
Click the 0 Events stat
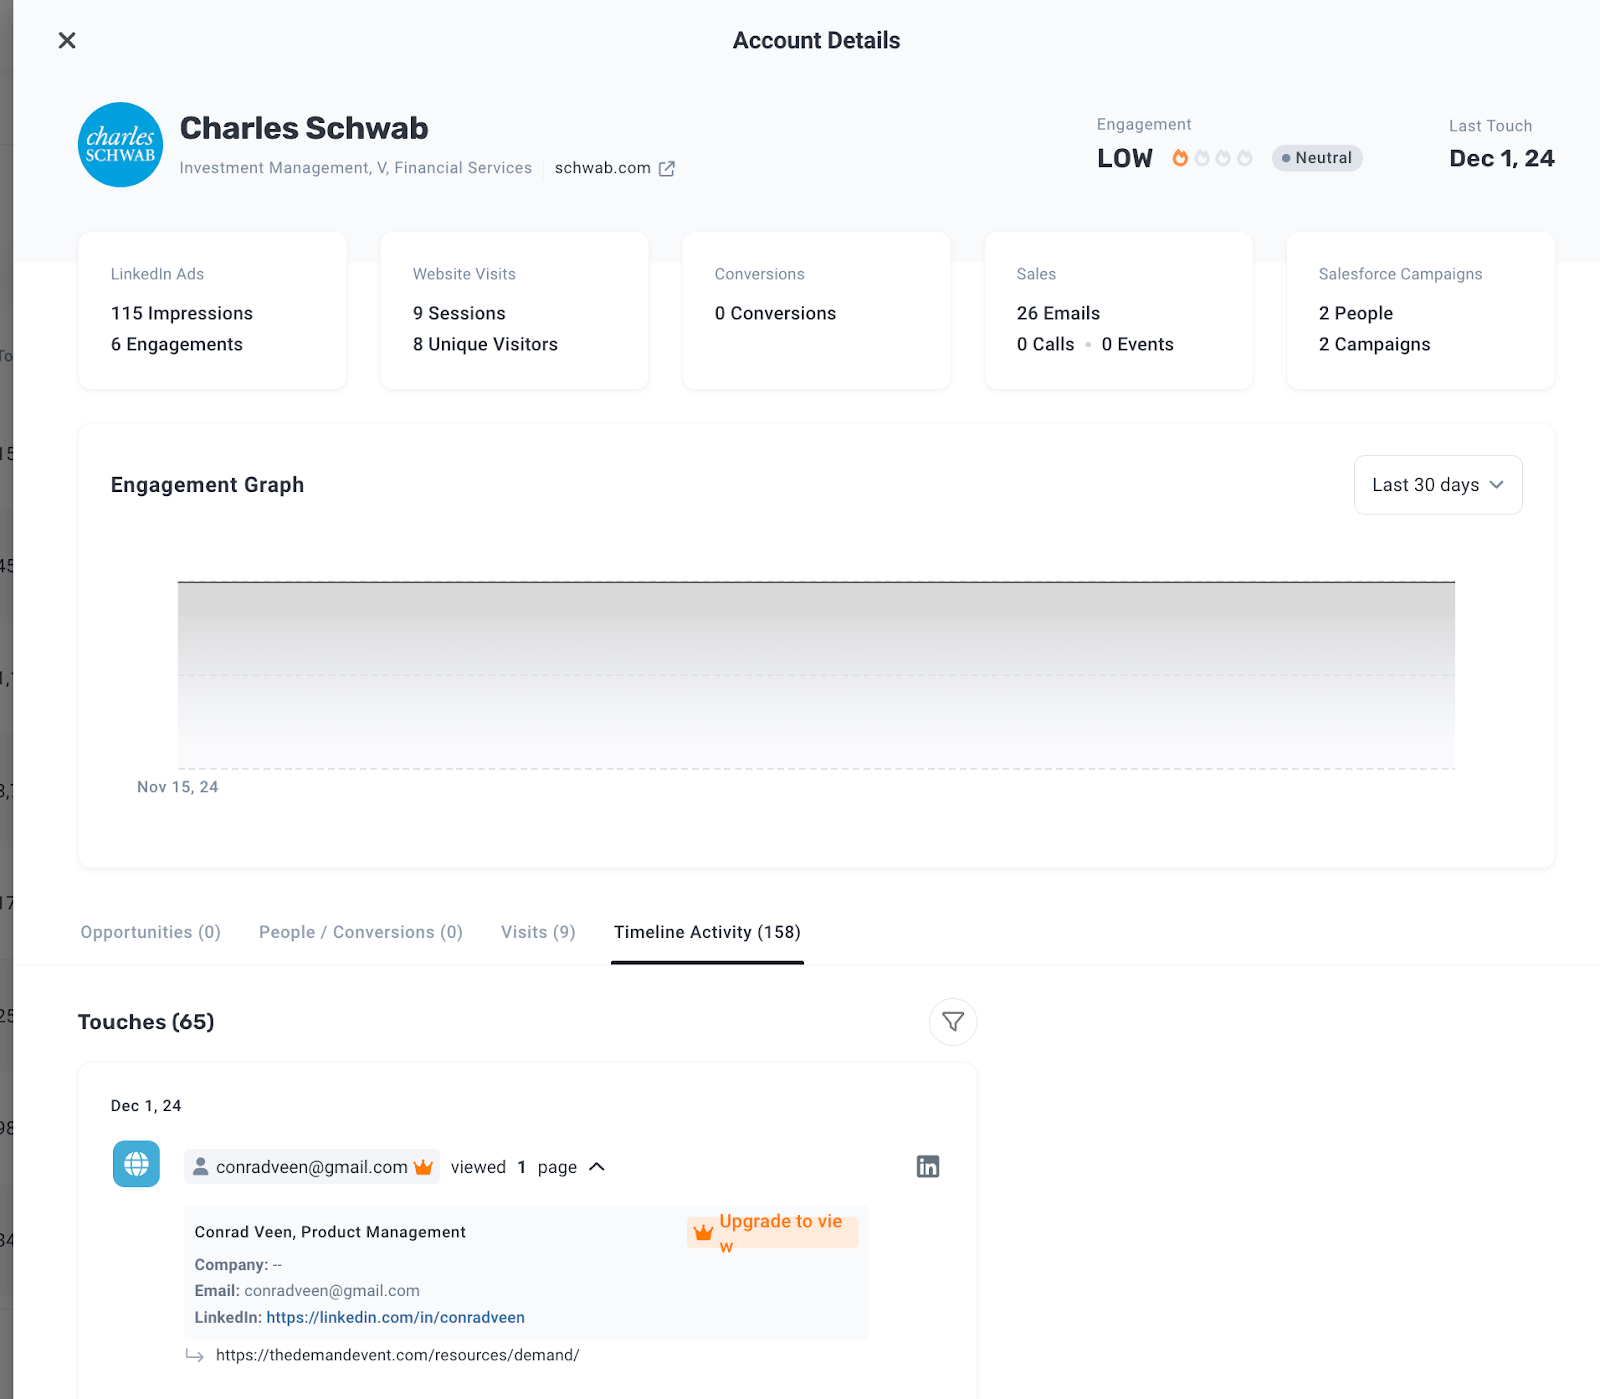(x=1138, y=344)
